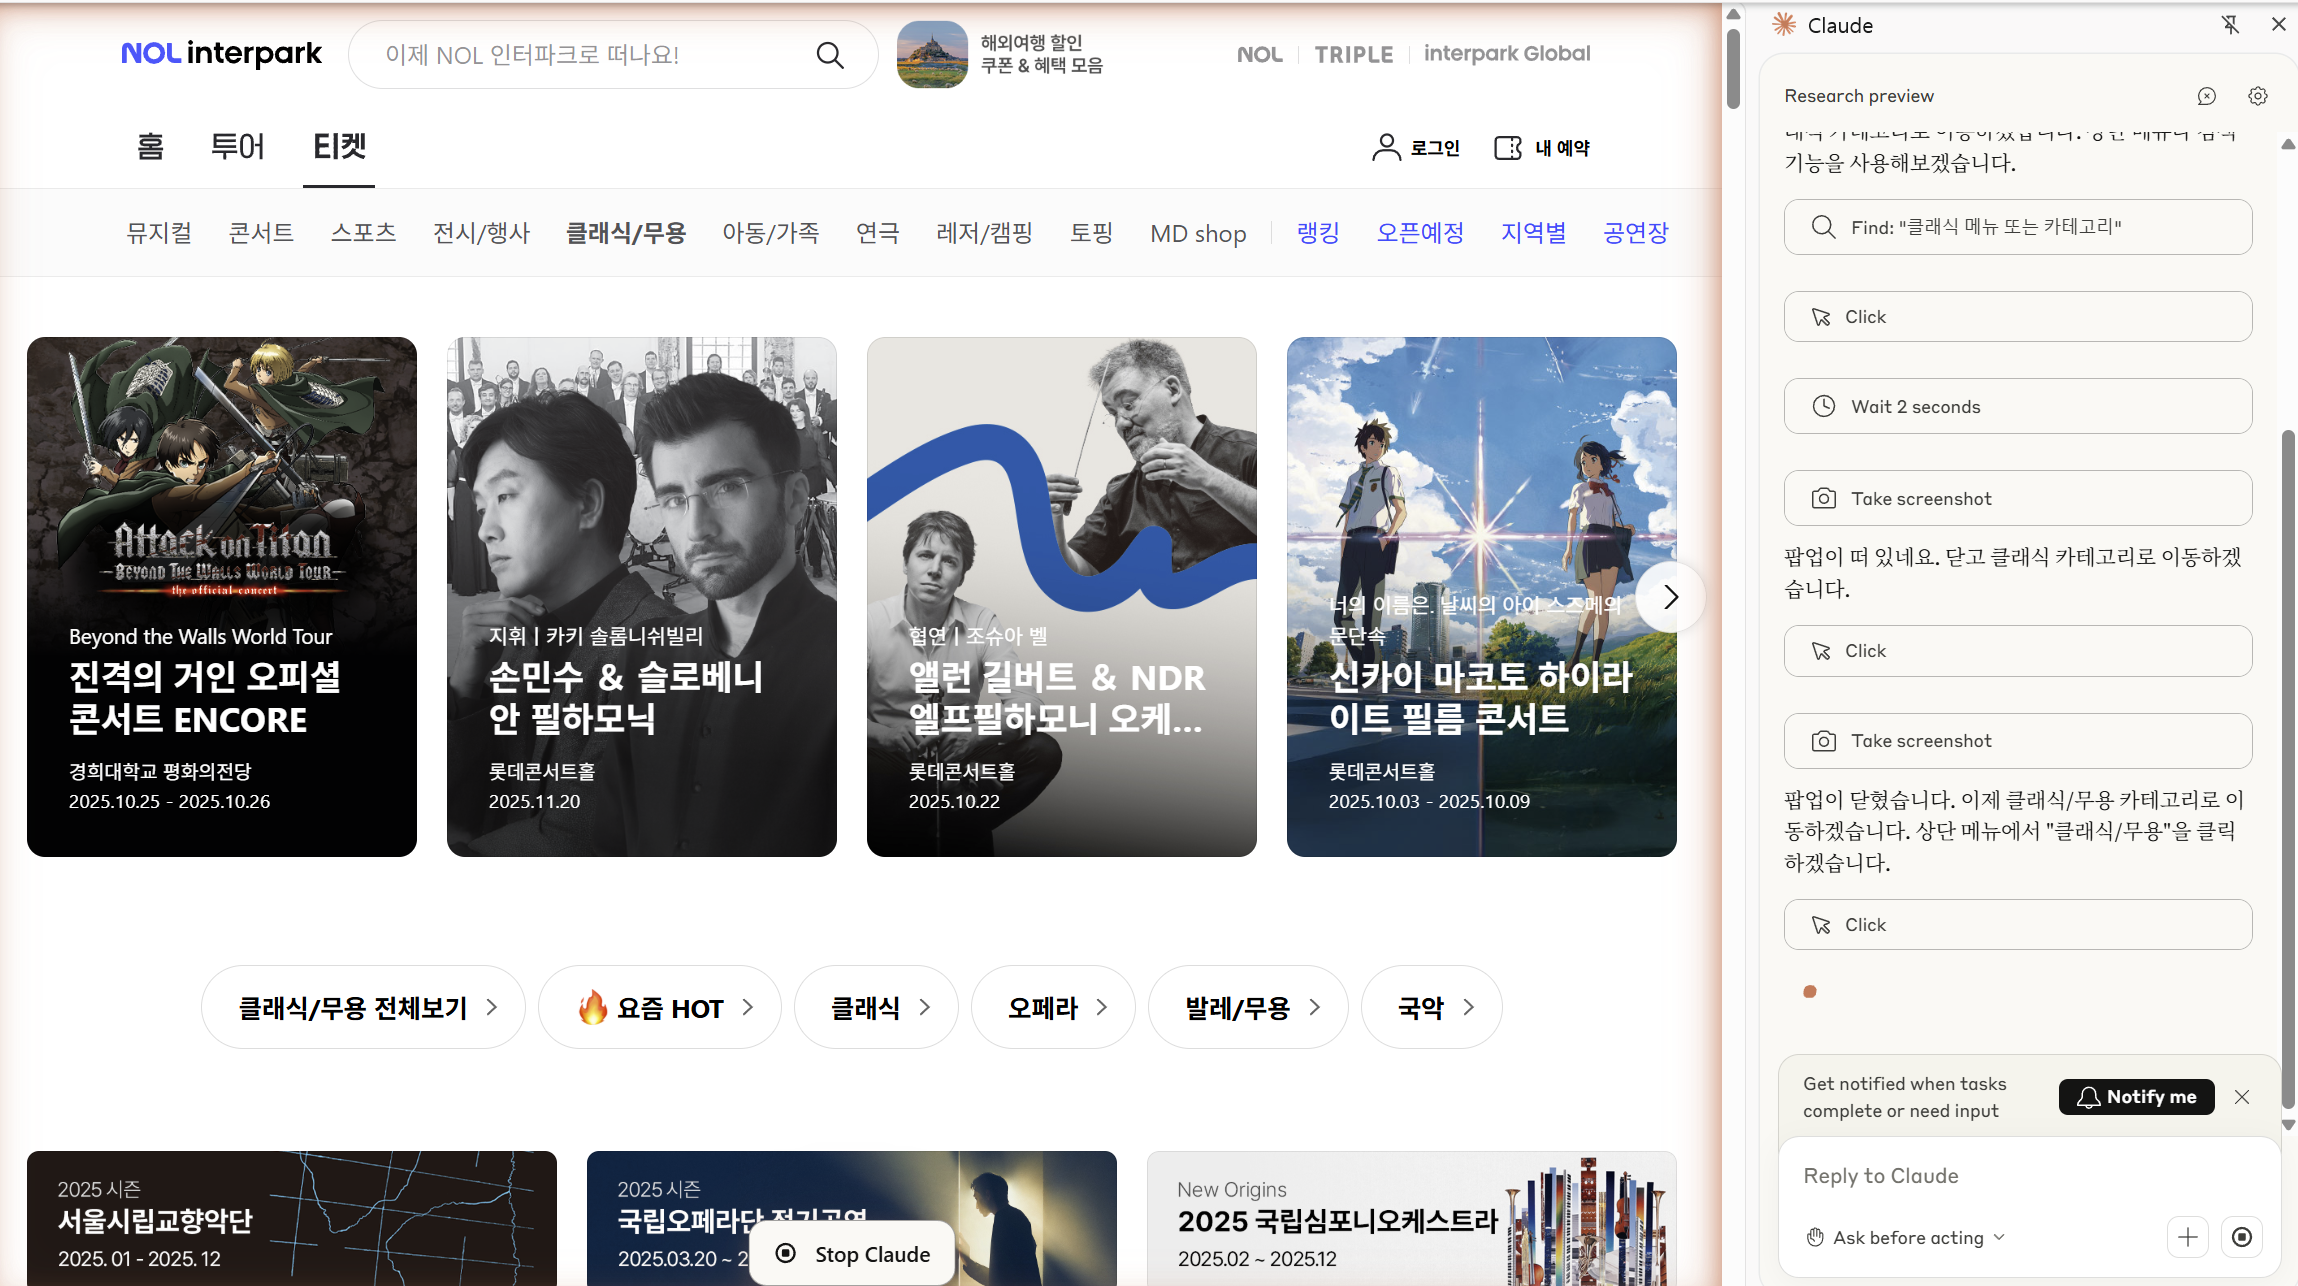The image size is (2298, 1286).
Task: Expand the 클래식/무용 전체보기 chevron button
Action: [363, 1007]
